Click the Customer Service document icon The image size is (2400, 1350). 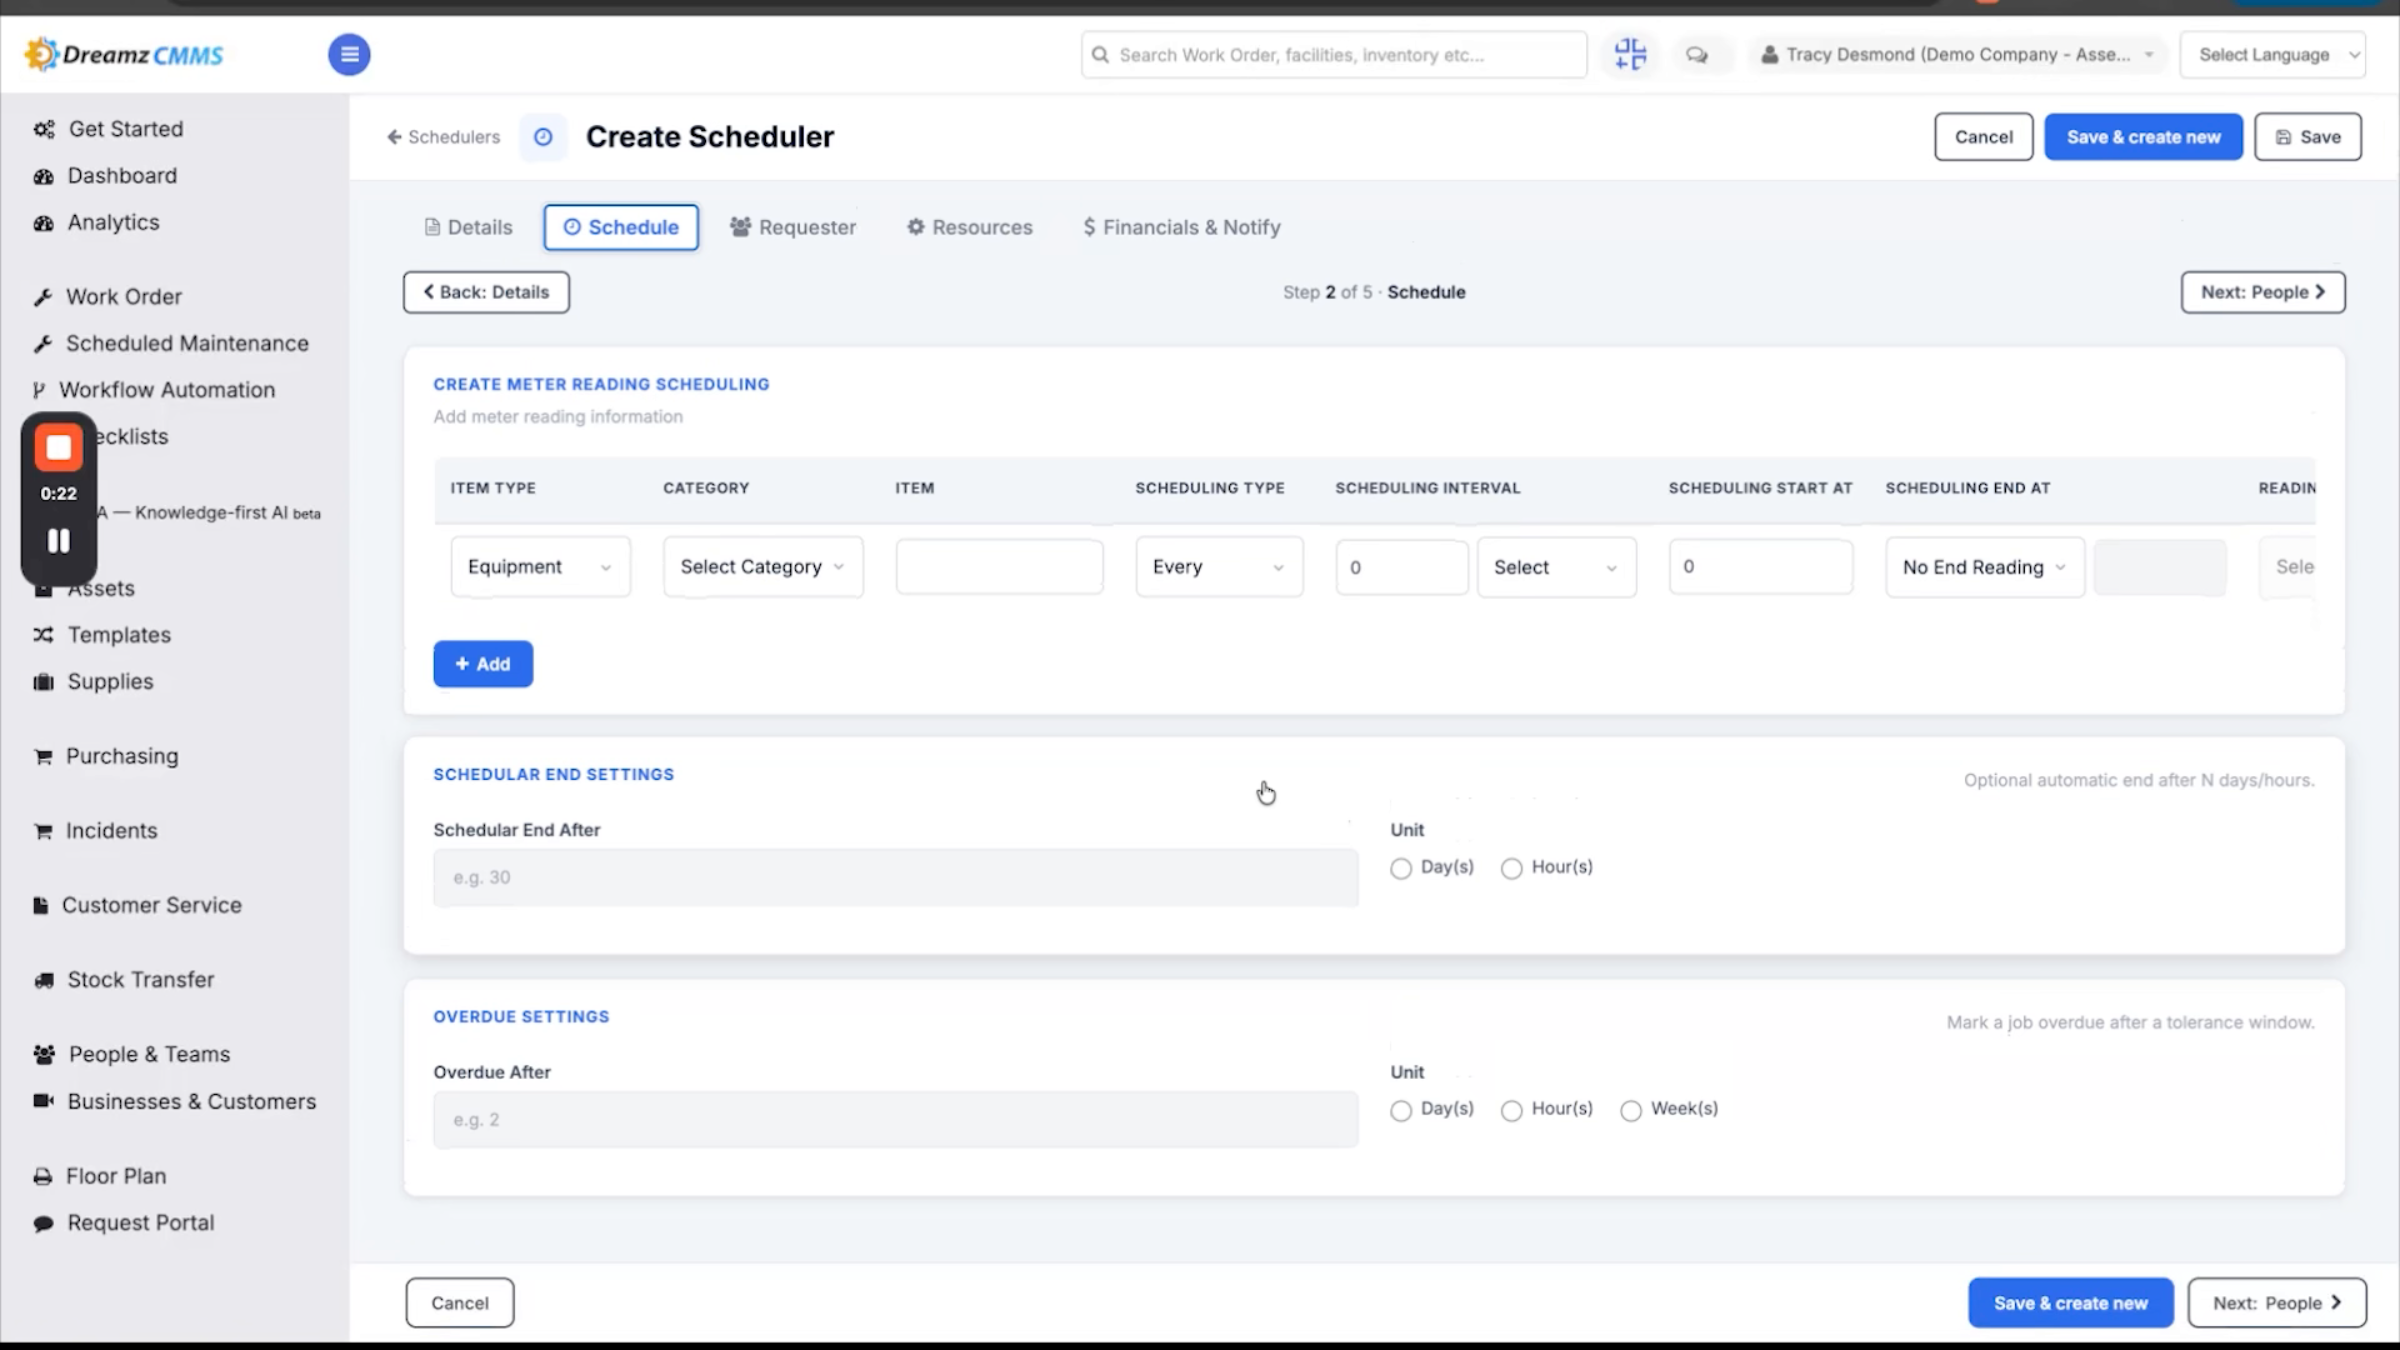(40, 905)
